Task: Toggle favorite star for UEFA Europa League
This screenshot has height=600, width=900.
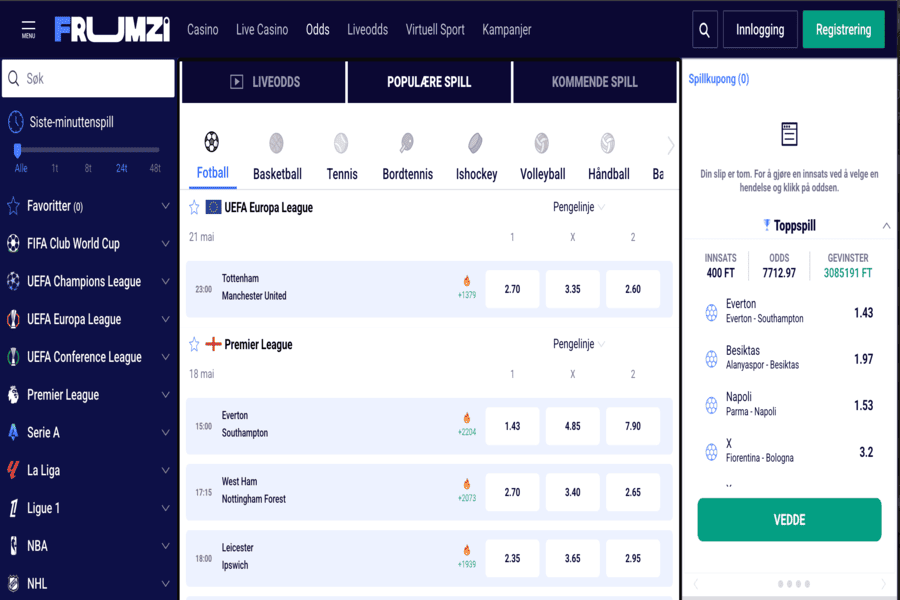Action: pyautogui.click(x=195, y=208)
